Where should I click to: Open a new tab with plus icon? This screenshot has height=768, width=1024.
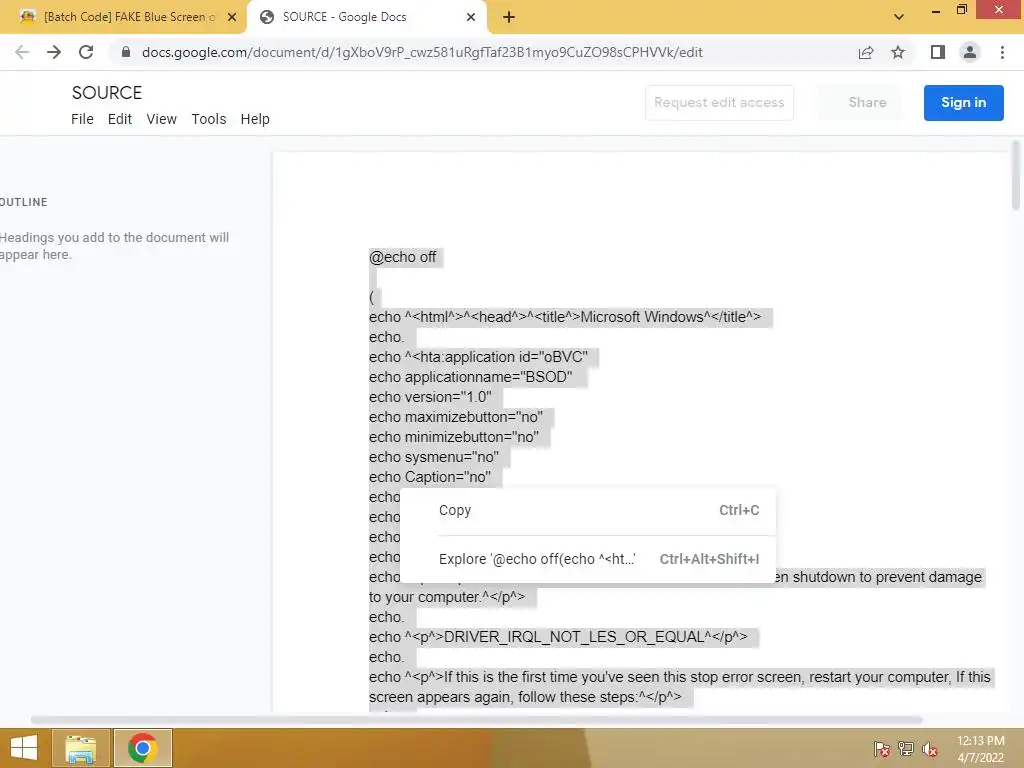pos(509,18)
